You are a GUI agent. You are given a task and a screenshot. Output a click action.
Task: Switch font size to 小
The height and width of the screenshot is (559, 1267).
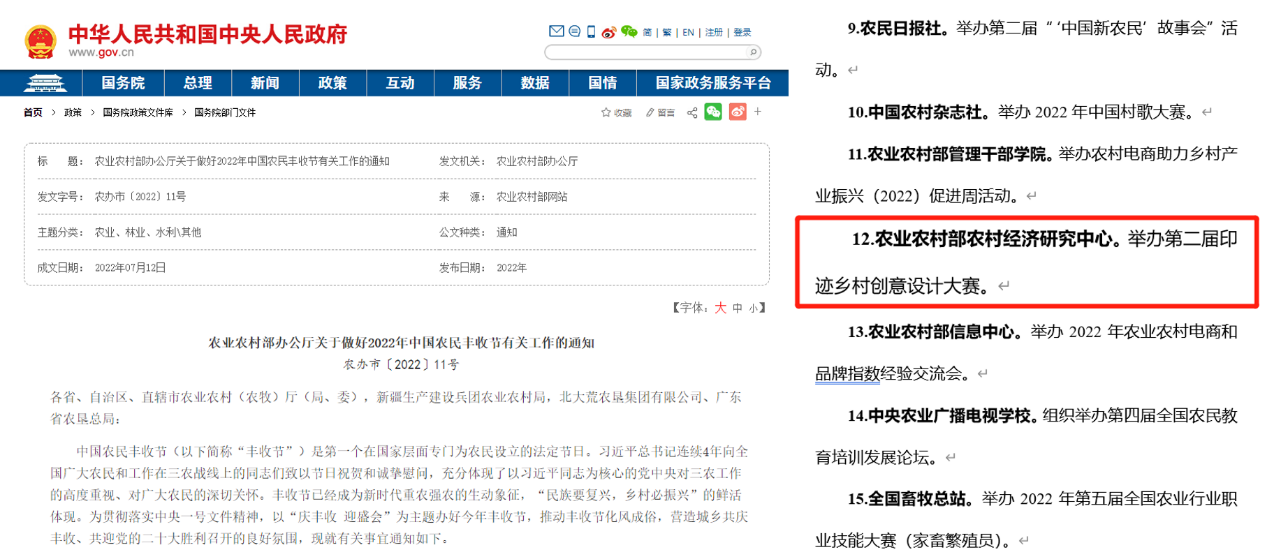(x=753, y=308)
